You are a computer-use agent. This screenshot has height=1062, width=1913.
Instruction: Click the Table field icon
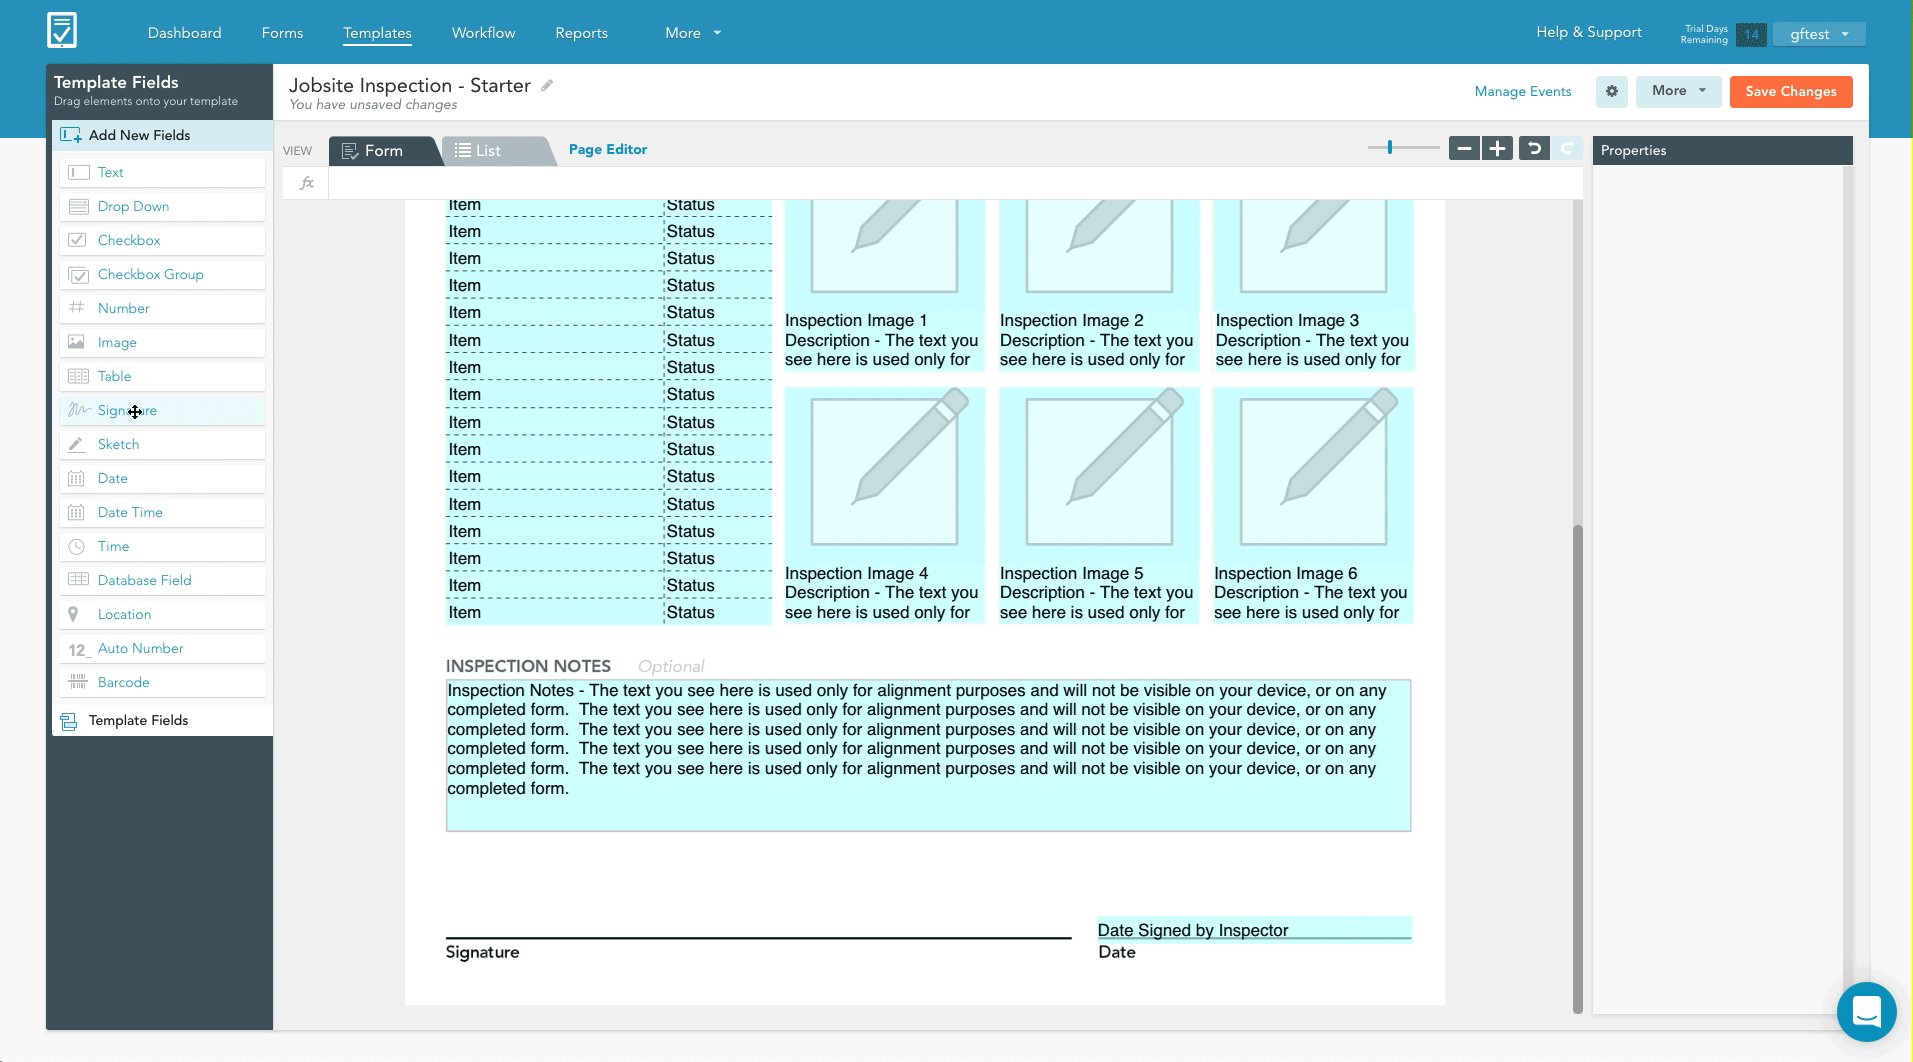click(x=78, y=376)
